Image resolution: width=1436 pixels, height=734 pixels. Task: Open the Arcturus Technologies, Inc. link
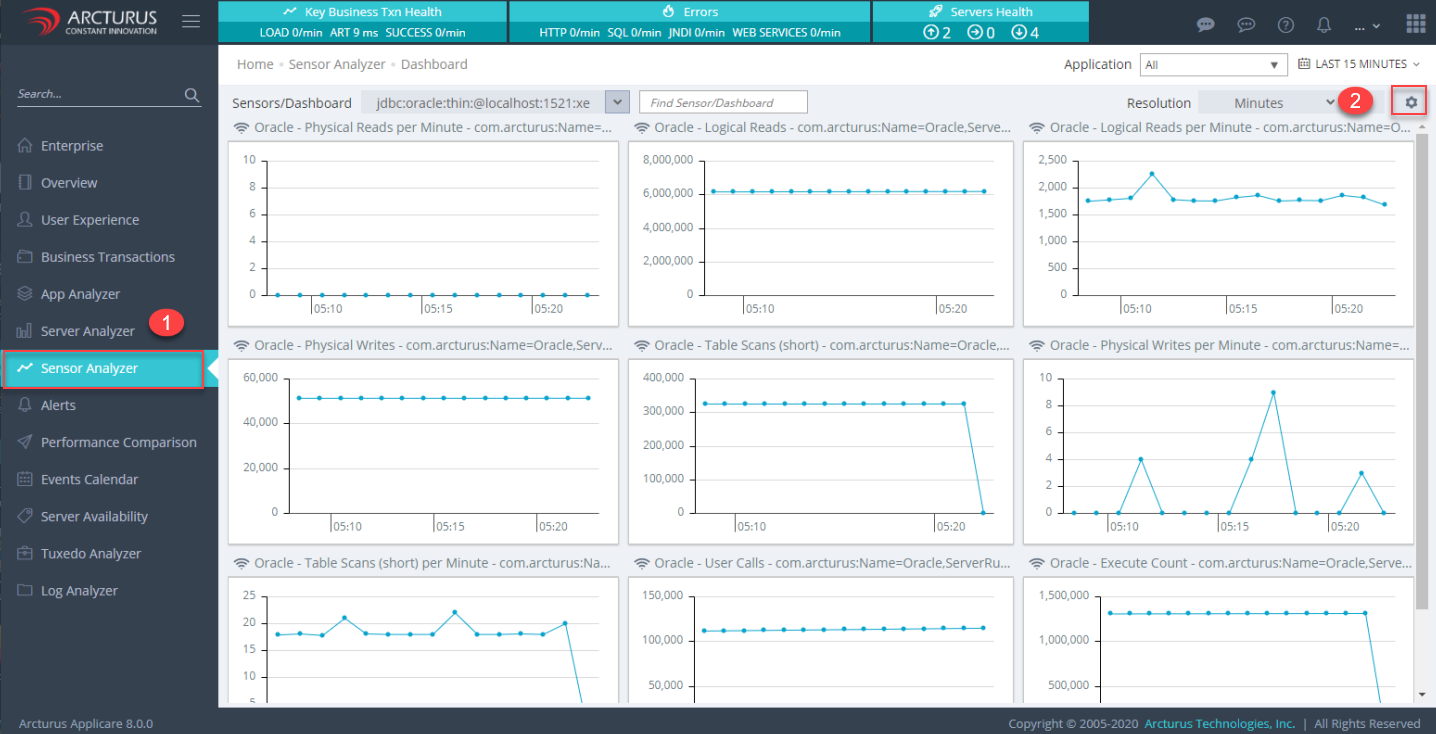coord(1219,723)
